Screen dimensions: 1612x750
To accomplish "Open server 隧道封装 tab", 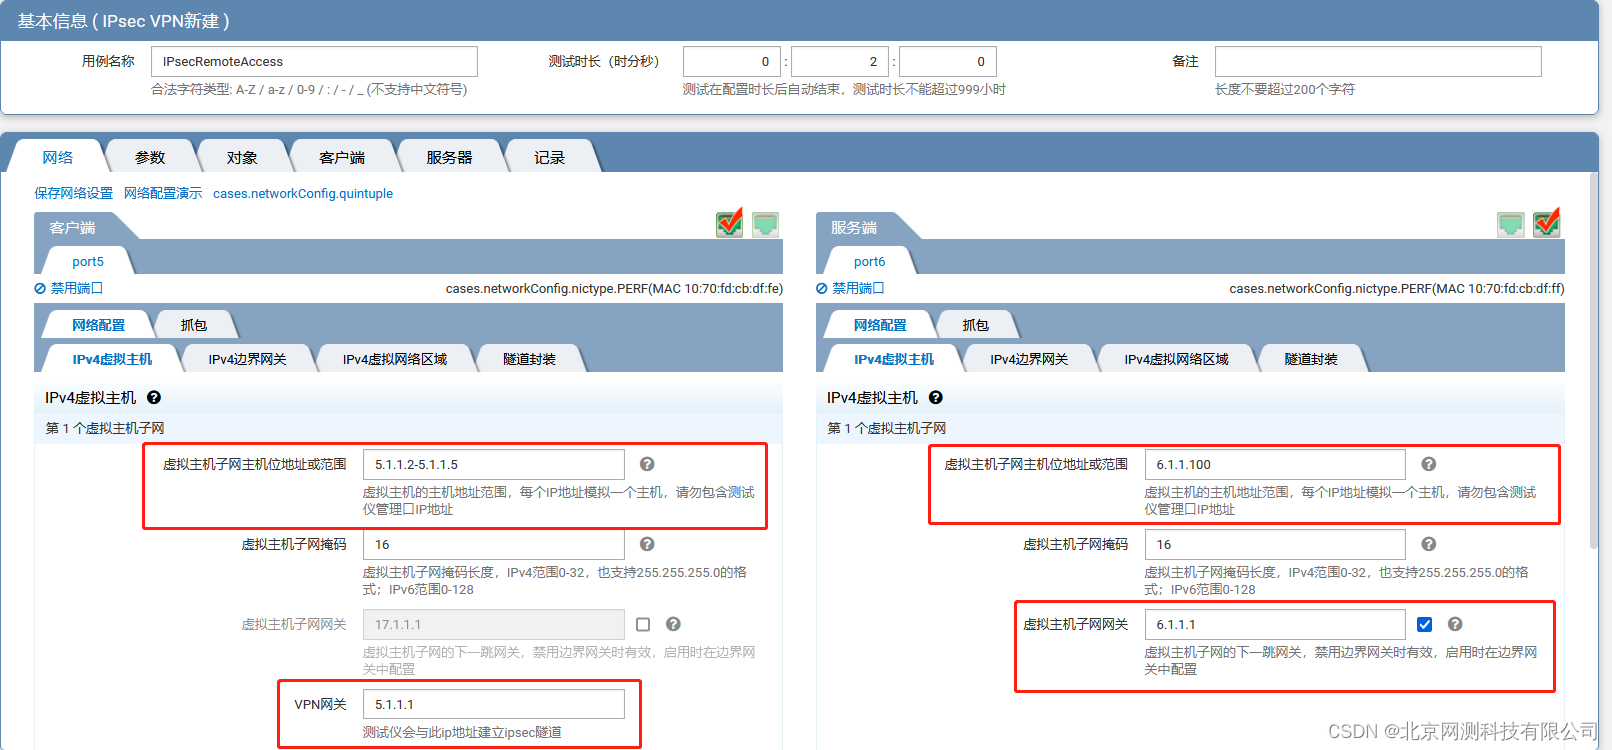I will coord(1312,359).
